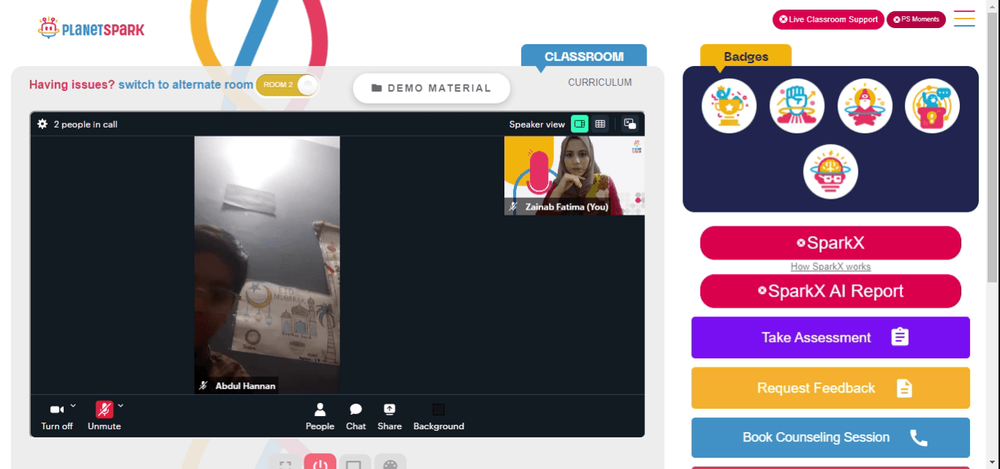Open SparkX

click(x=830, y=243)
